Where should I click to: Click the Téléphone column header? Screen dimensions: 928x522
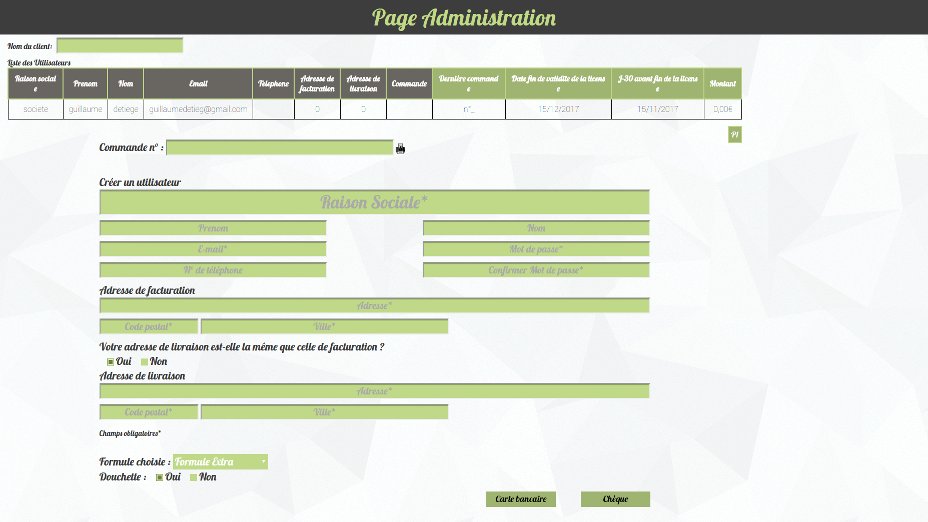click(273, 83)
